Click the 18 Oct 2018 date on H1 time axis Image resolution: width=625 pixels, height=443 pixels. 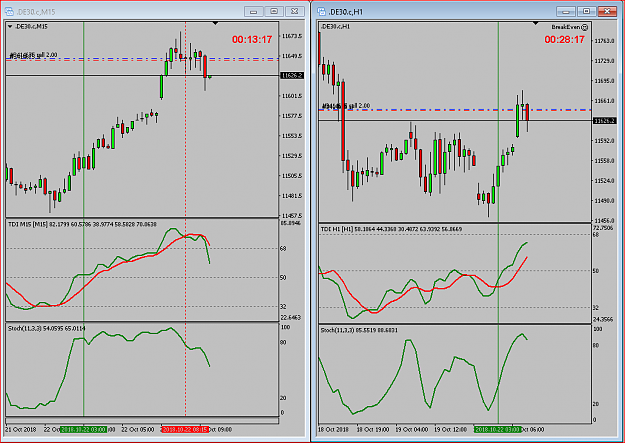[x=334, y=430]
